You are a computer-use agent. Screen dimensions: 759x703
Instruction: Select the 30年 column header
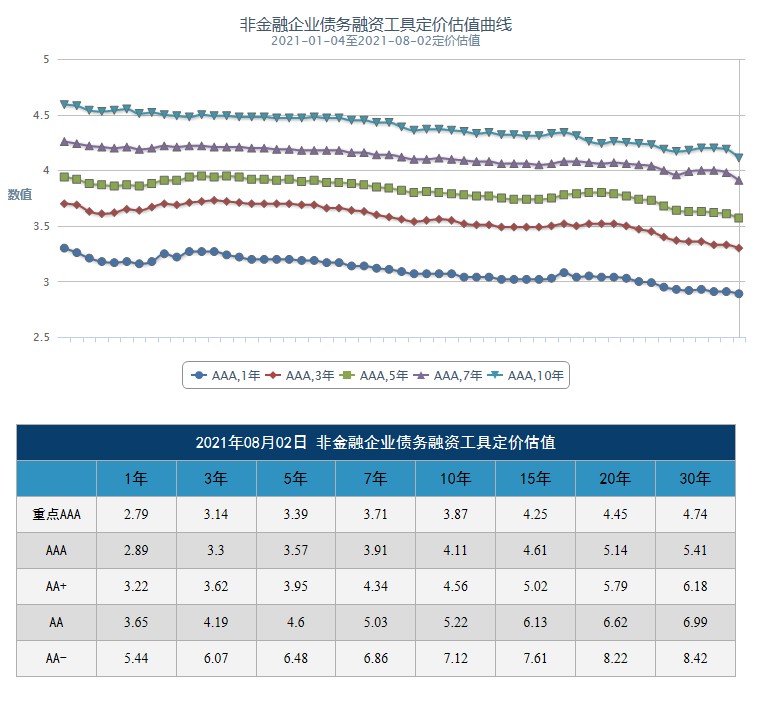pos(695,479)
